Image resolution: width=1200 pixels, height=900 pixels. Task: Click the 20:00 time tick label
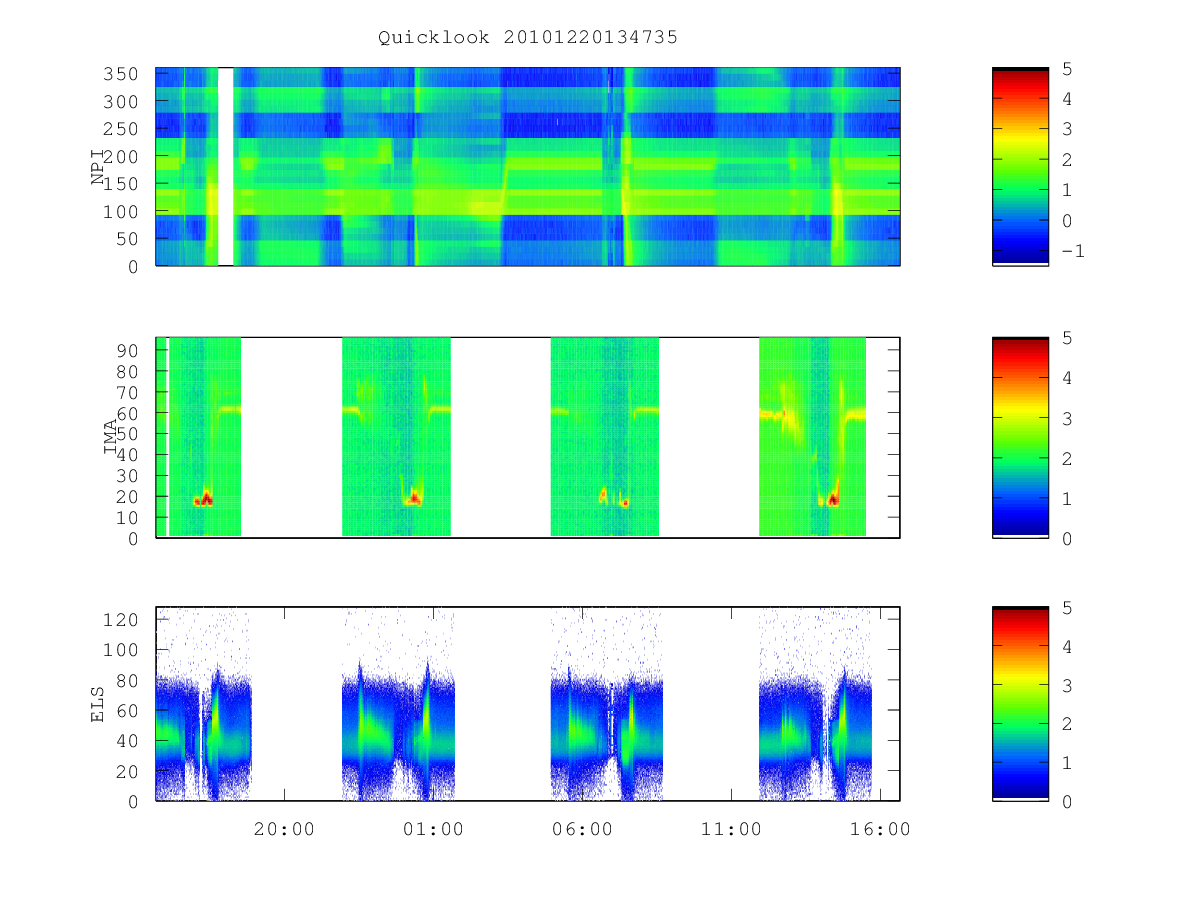click(285, 829)
